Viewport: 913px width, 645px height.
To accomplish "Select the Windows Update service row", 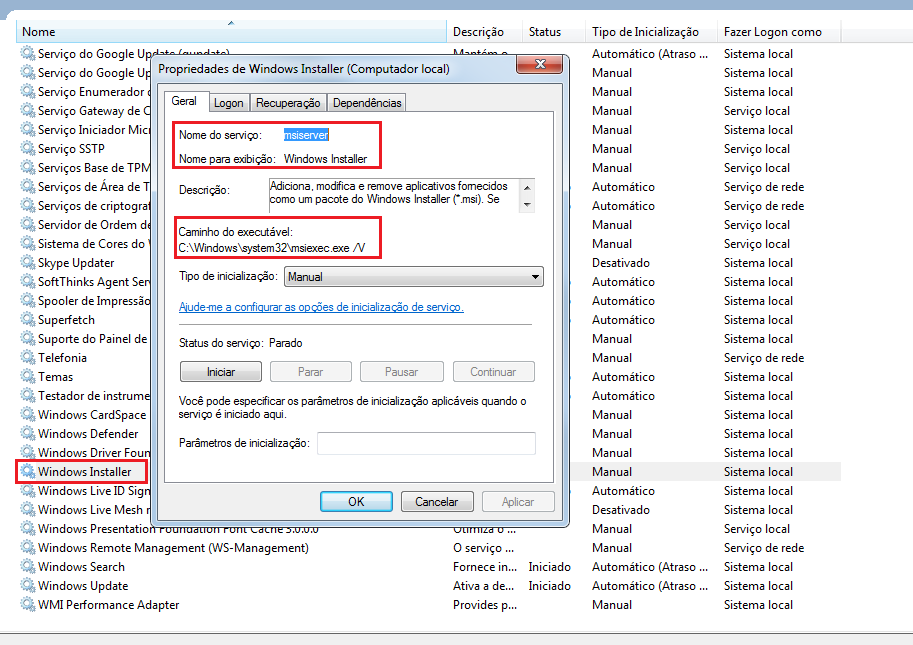I will point(429,586).
